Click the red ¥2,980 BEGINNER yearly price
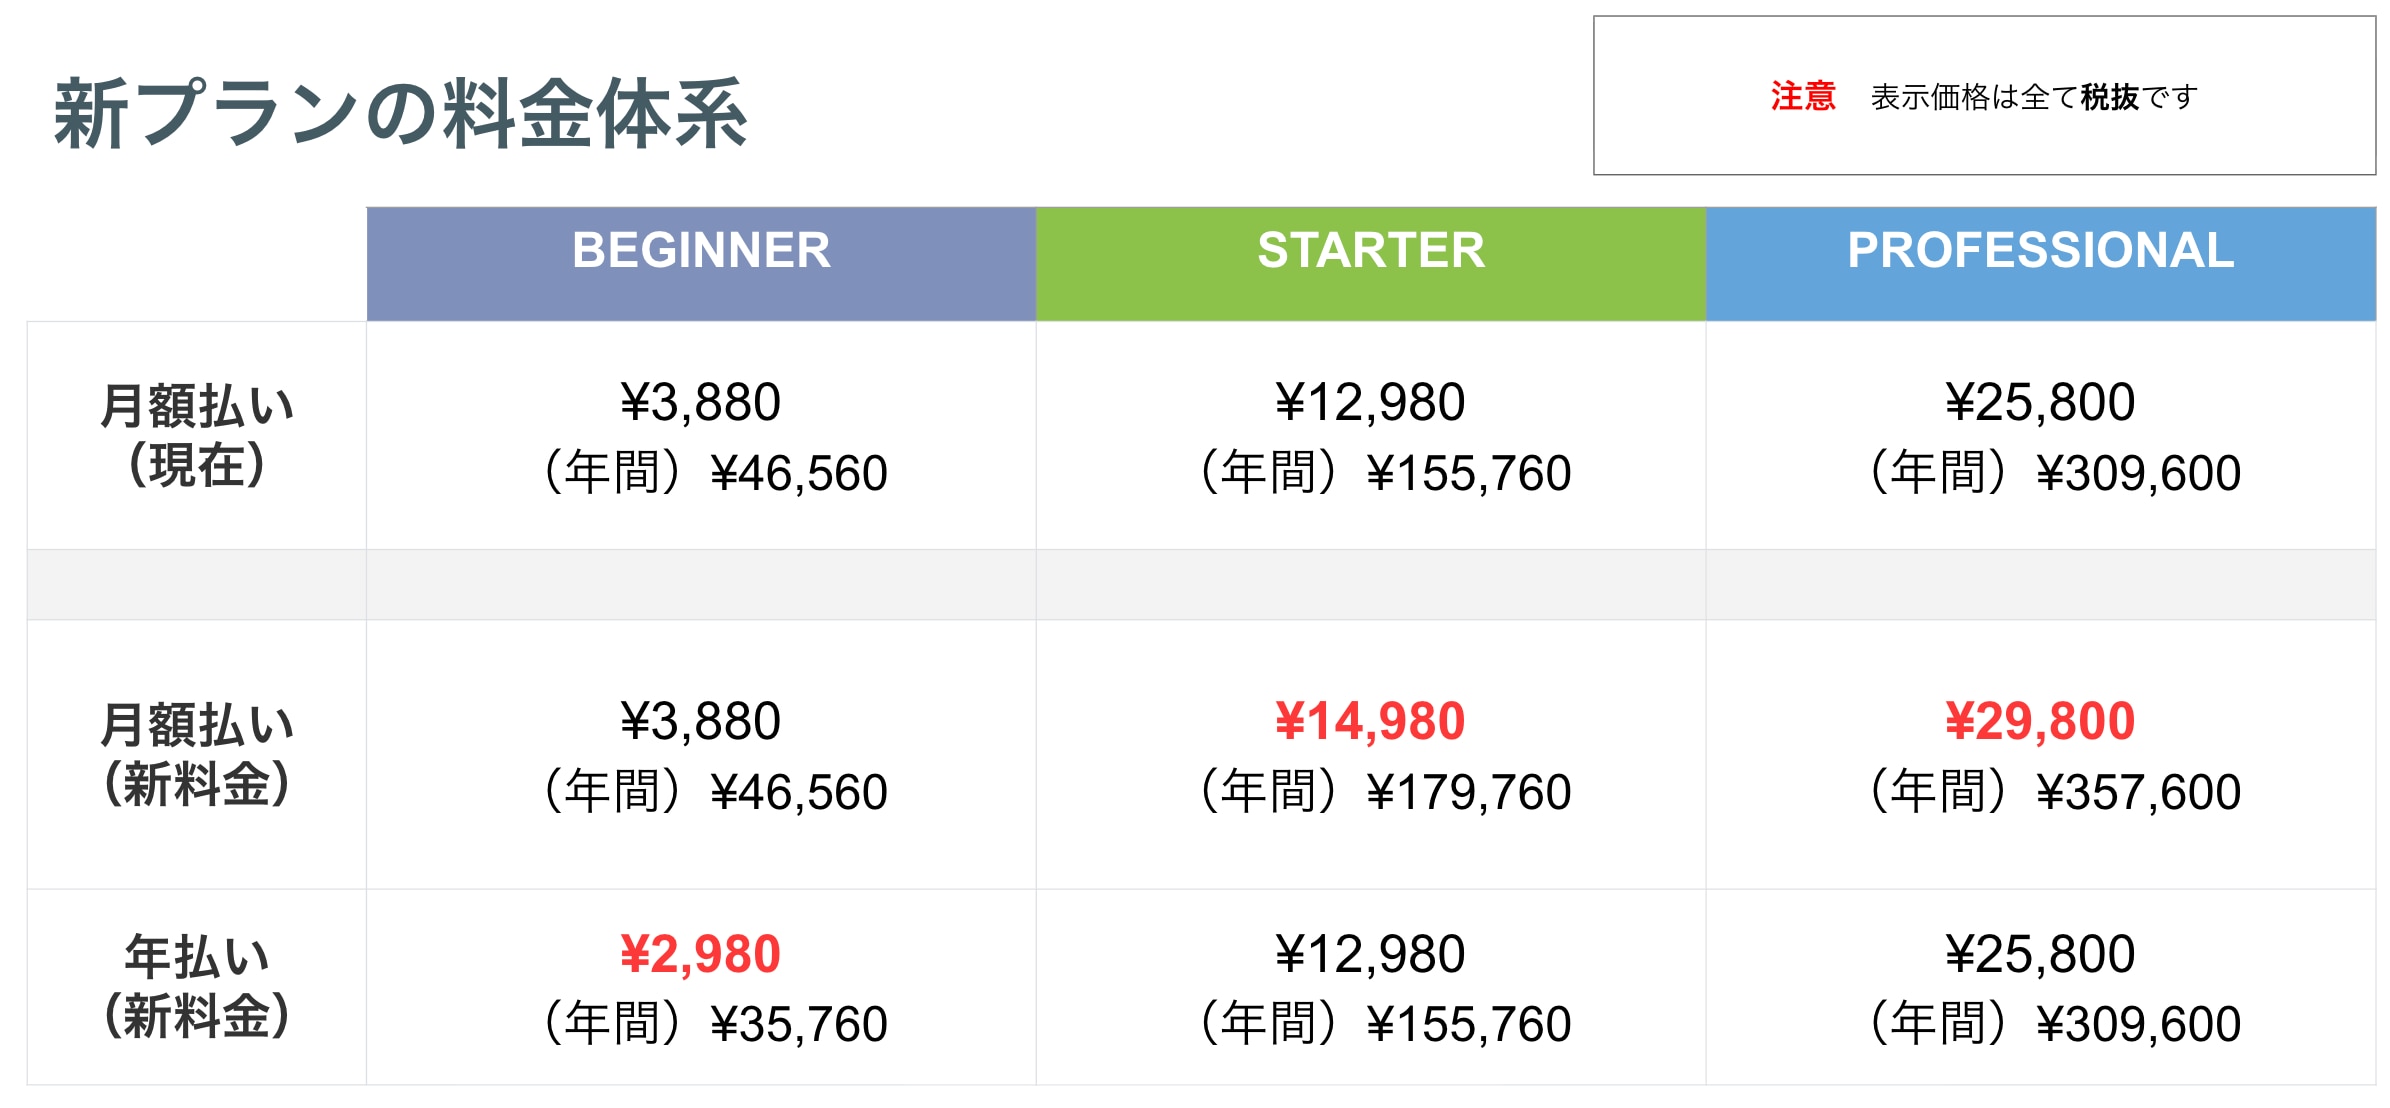Screen dimensions: 2390x1108 click(700, 954)
